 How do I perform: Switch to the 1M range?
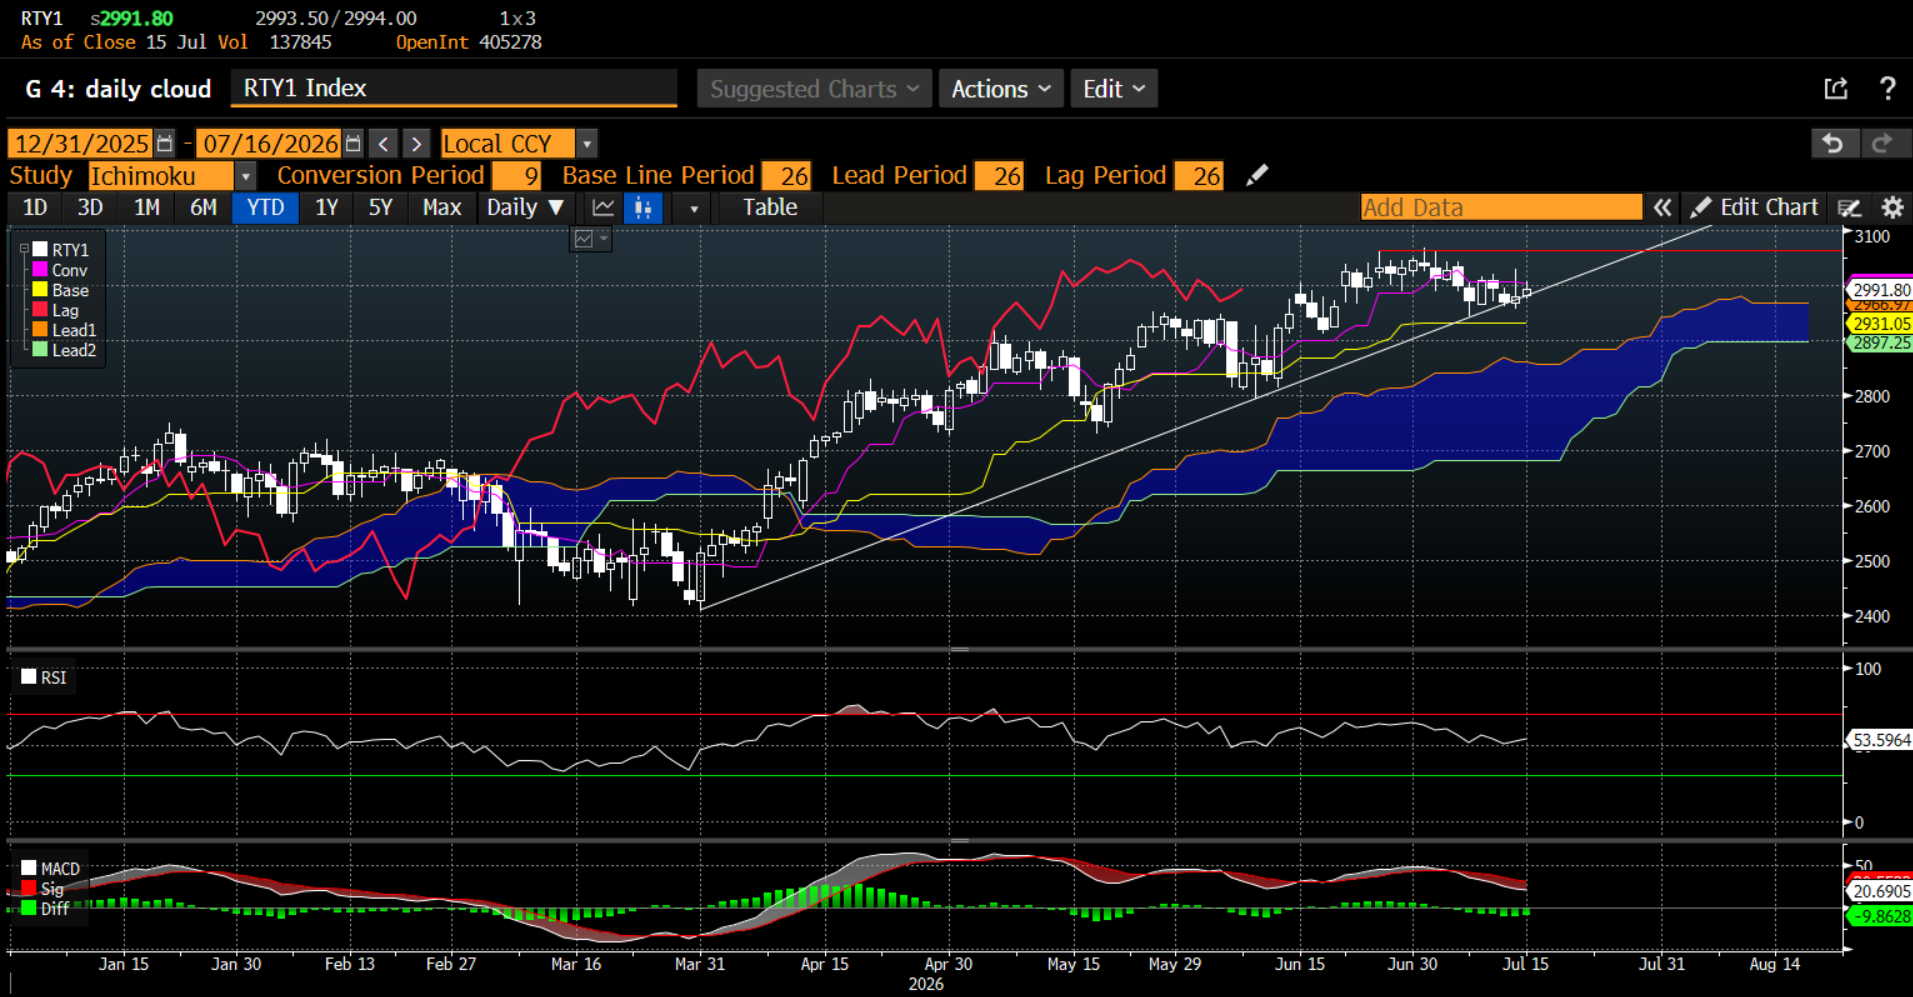click(x=147, y=208)
